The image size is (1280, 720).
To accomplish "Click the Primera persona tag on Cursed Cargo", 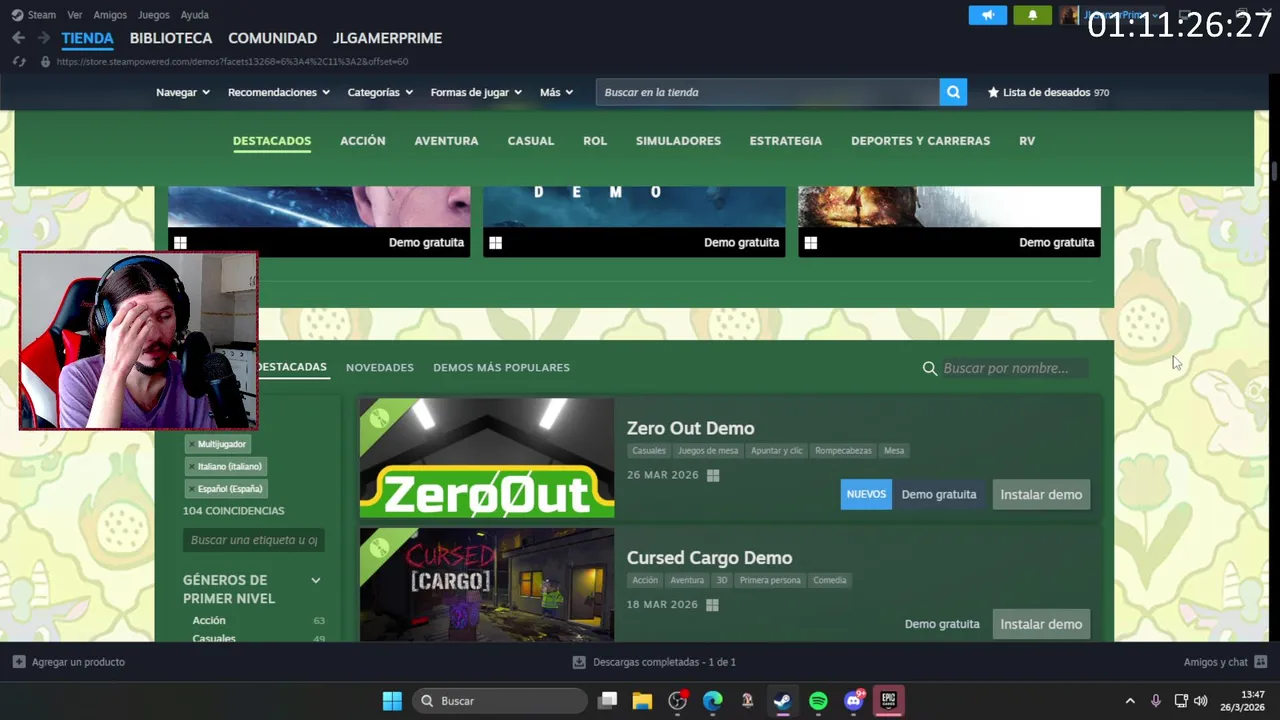I will 770,580.
